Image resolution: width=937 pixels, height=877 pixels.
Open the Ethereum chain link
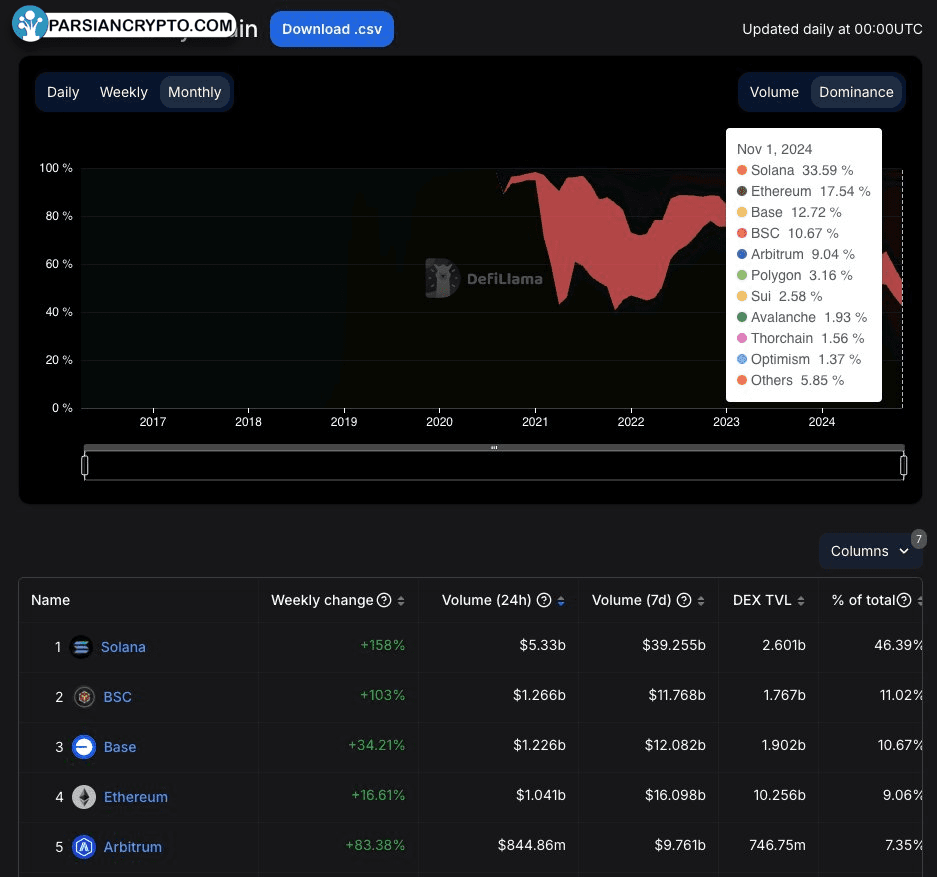pos(136,797)
